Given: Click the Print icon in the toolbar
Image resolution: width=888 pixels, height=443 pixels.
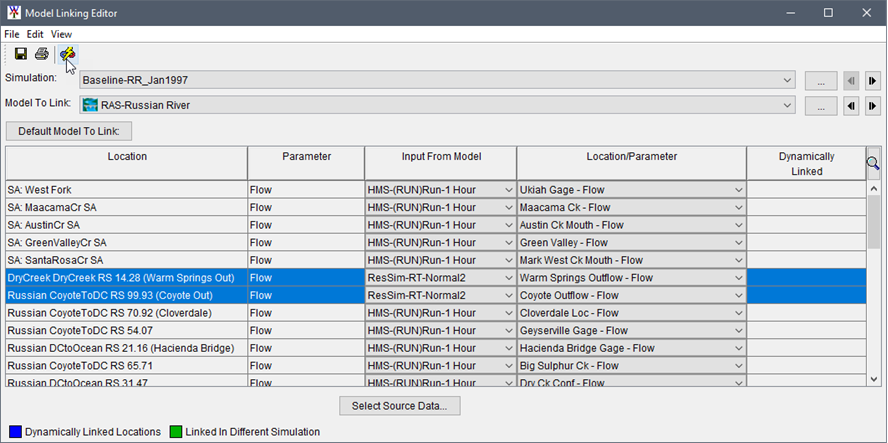Looking at the screenshot, I should (42, 54).
